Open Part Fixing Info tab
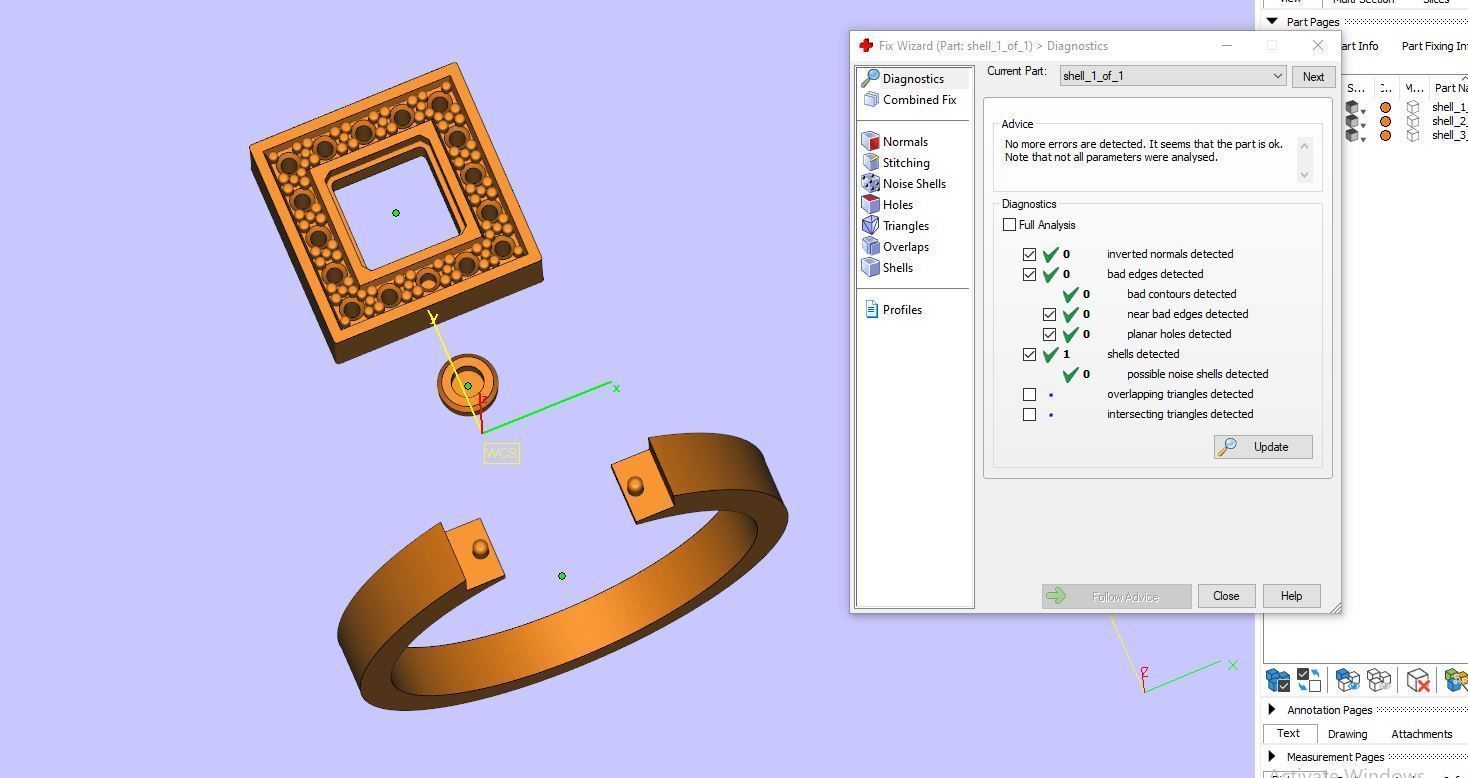The image size is (1468, 778). (x=1435, y=46)
